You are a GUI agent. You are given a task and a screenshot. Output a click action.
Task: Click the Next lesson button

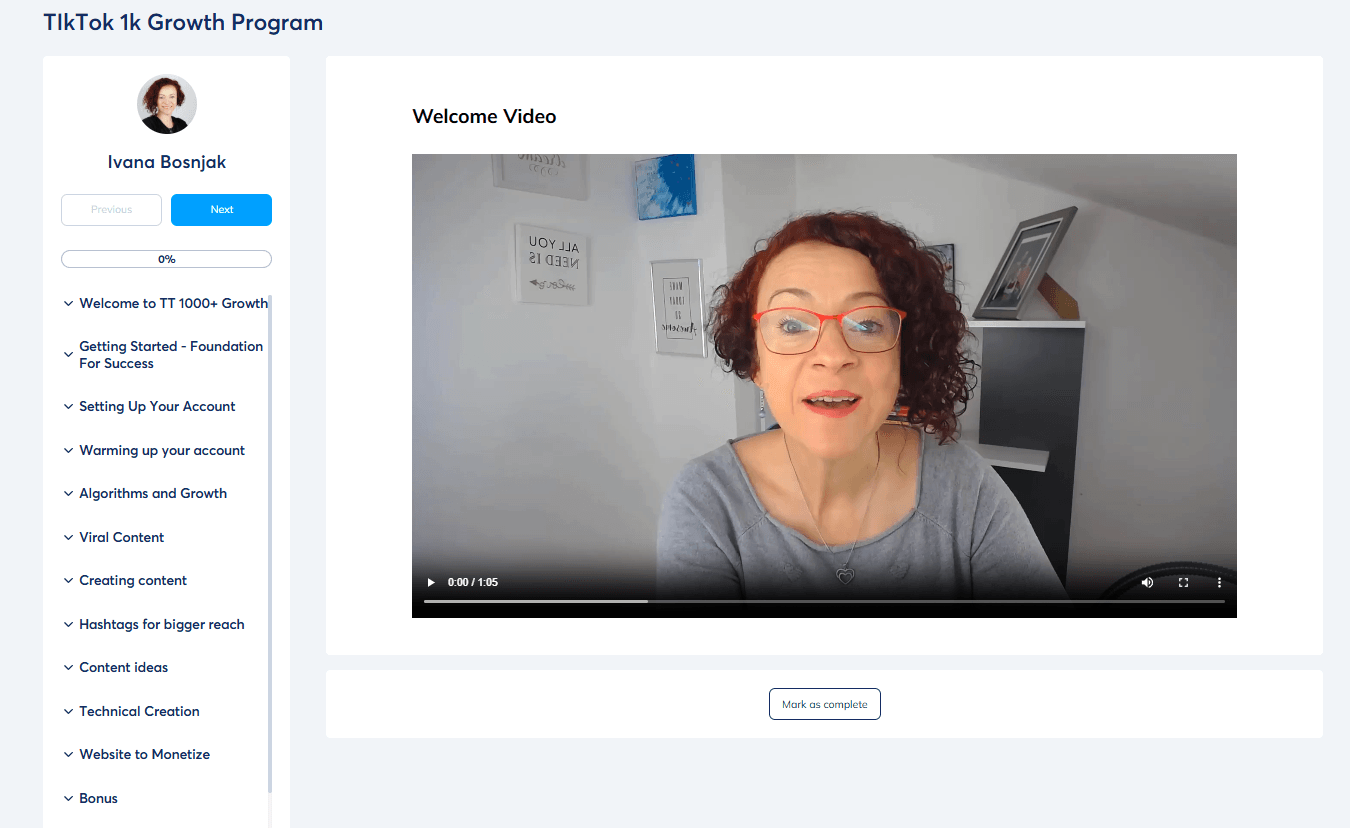221,210
